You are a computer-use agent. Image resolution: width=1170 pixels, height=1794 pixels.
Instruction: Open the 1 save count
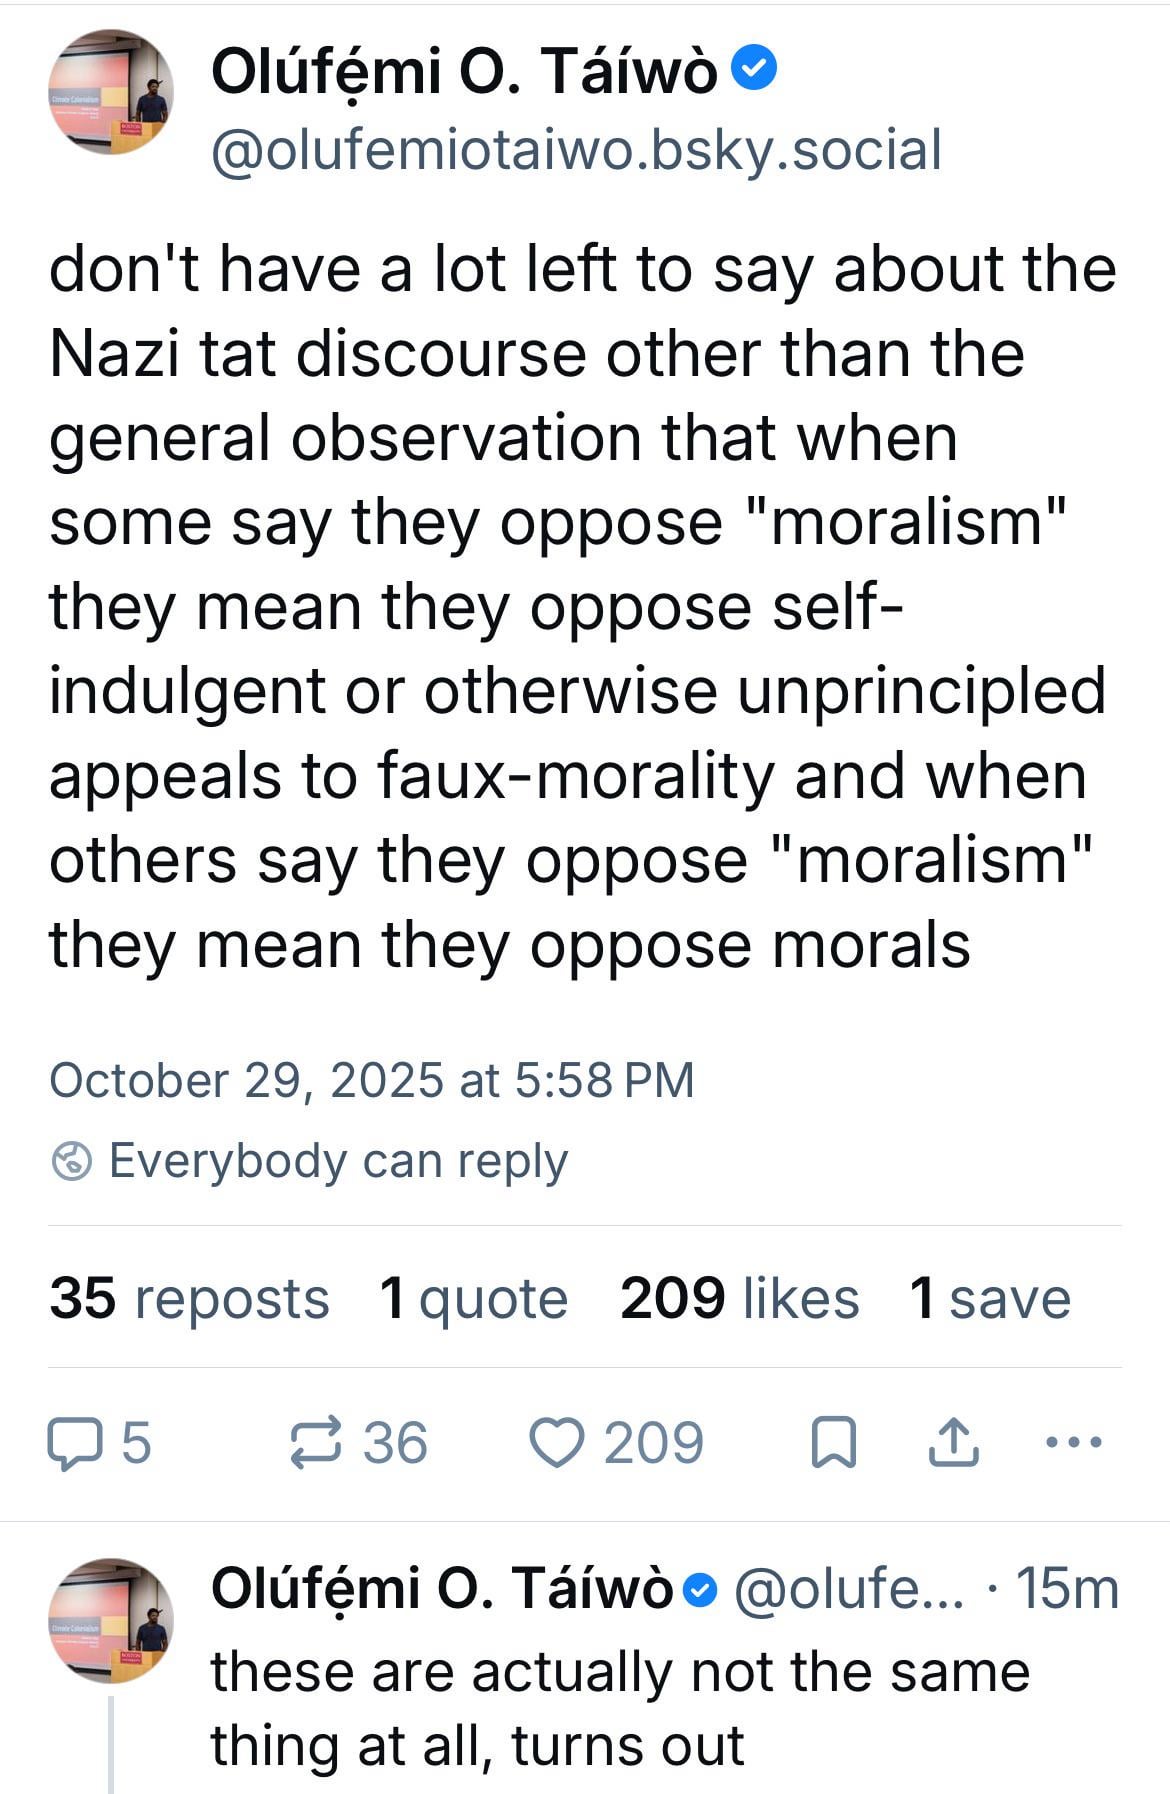coord(990,1298)
